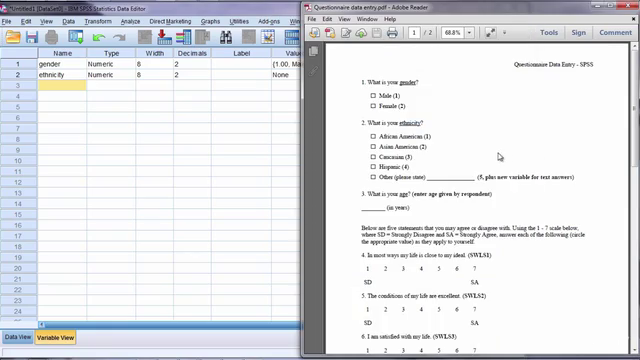
Task: Open the Window menu in Adobe Reader
Action: tap(367, 19)
